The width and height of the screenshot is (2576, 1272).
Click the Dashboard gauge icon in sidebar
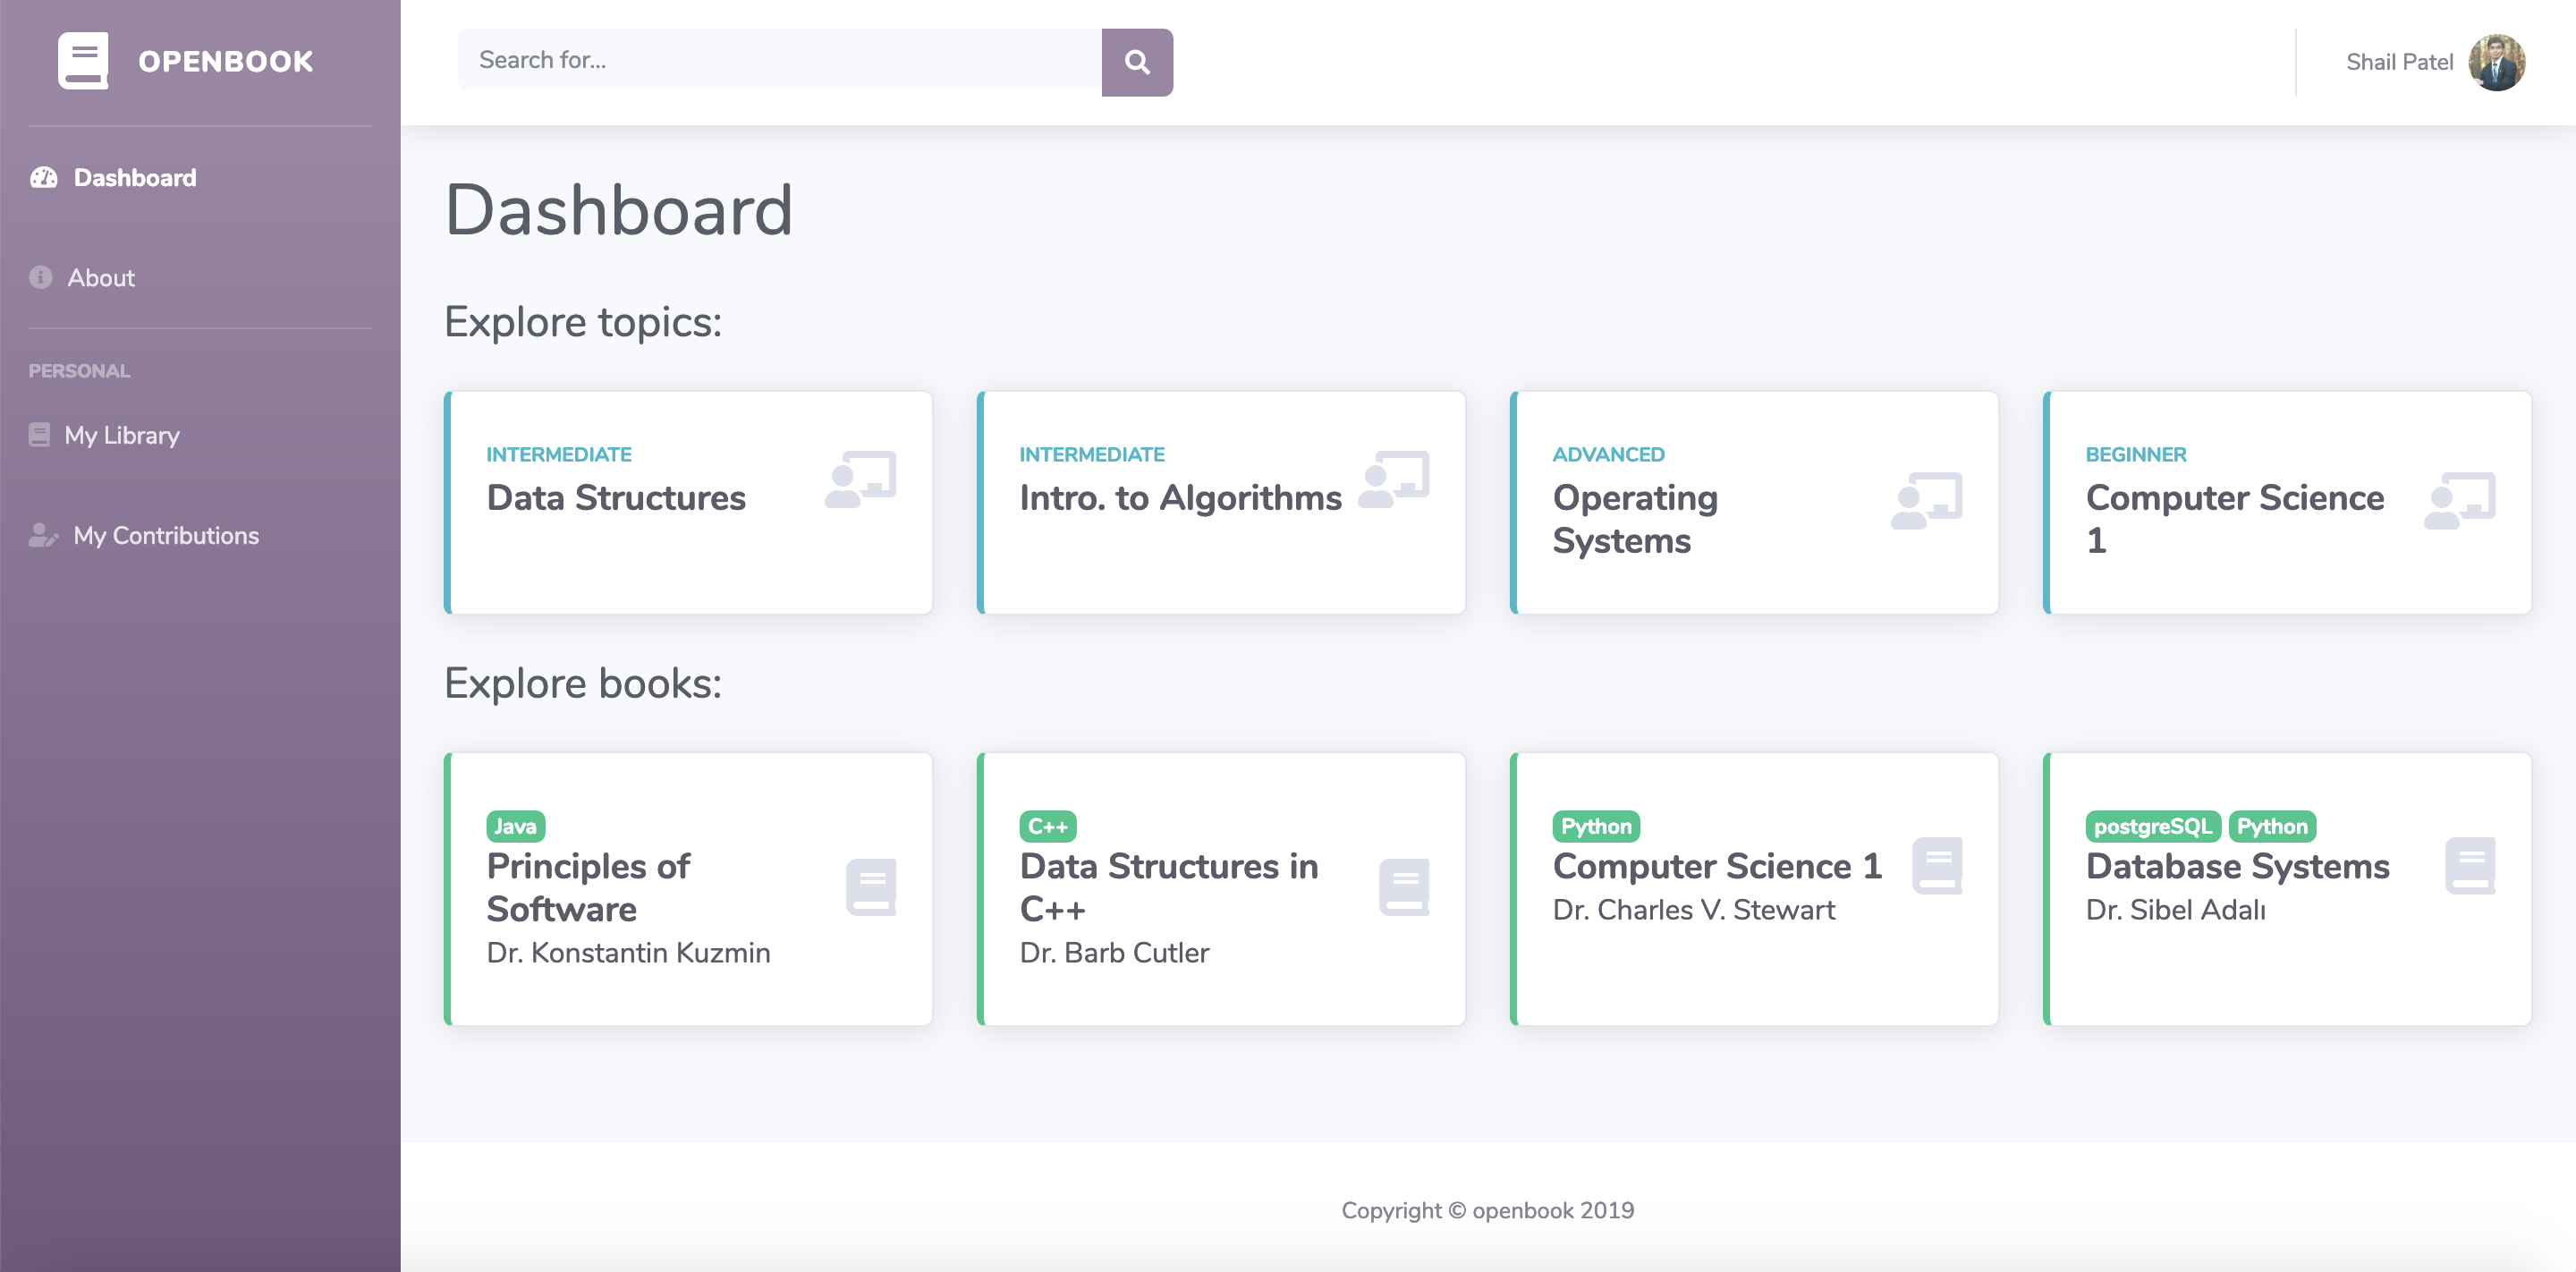pos(44,178)
